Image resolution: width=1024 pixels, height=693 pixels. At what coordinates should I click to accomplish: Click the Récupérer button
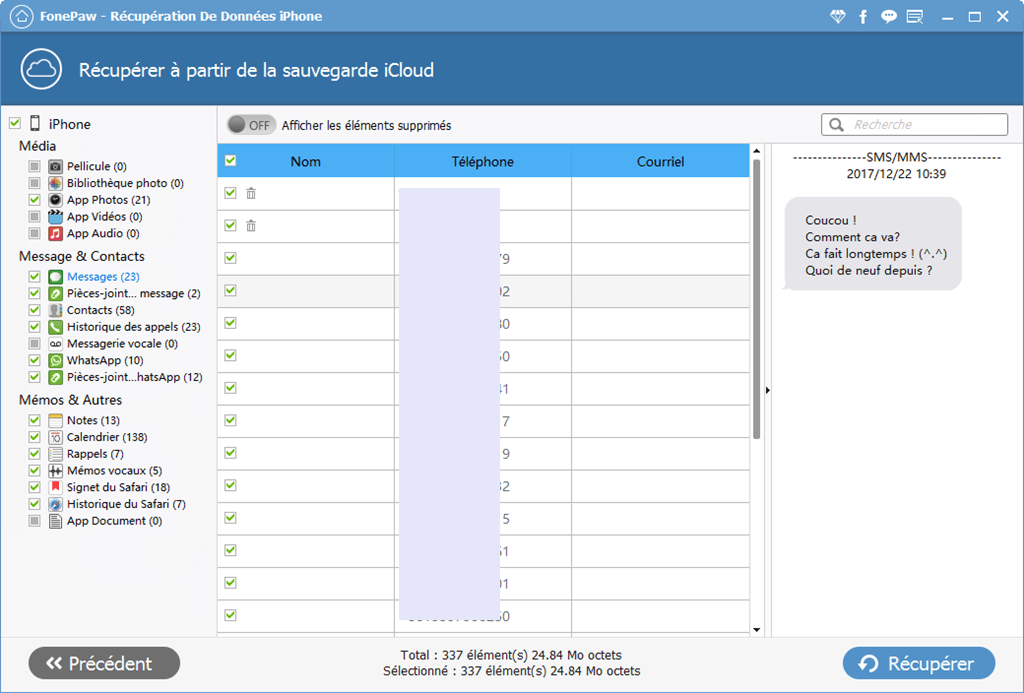919,663
